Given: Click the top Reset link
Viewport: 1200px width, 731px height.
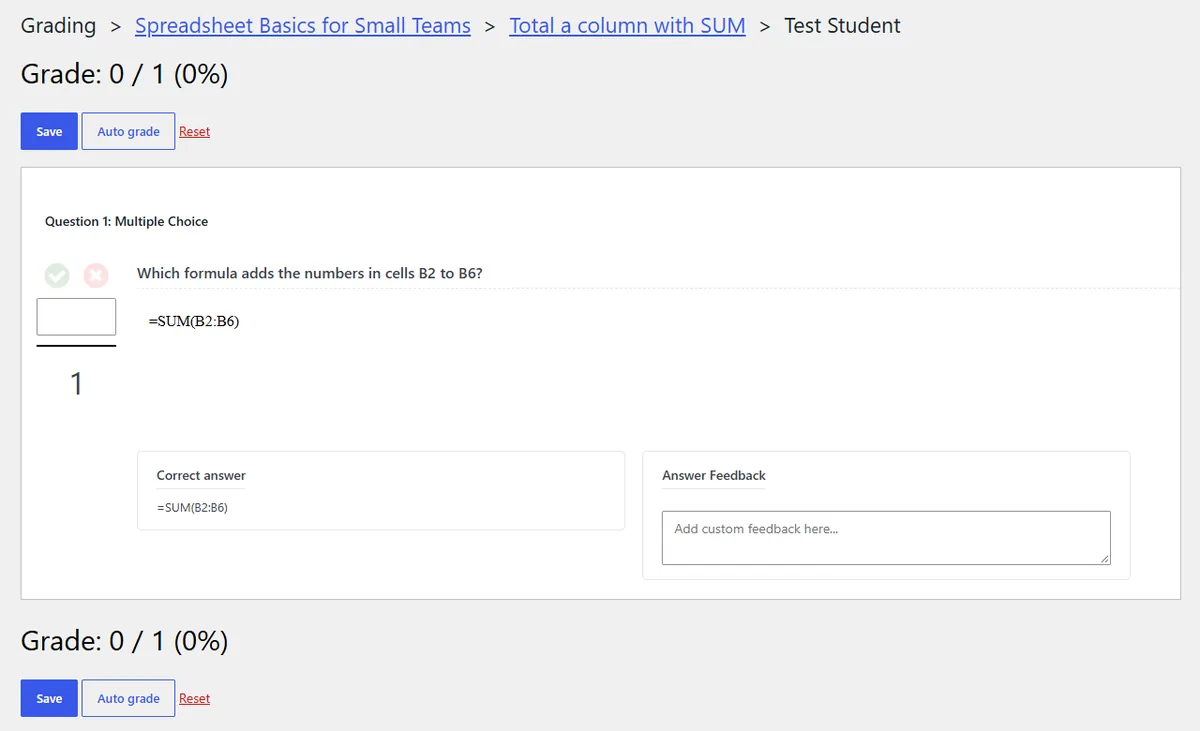Looking at the screenshot, I should point(194,131).
